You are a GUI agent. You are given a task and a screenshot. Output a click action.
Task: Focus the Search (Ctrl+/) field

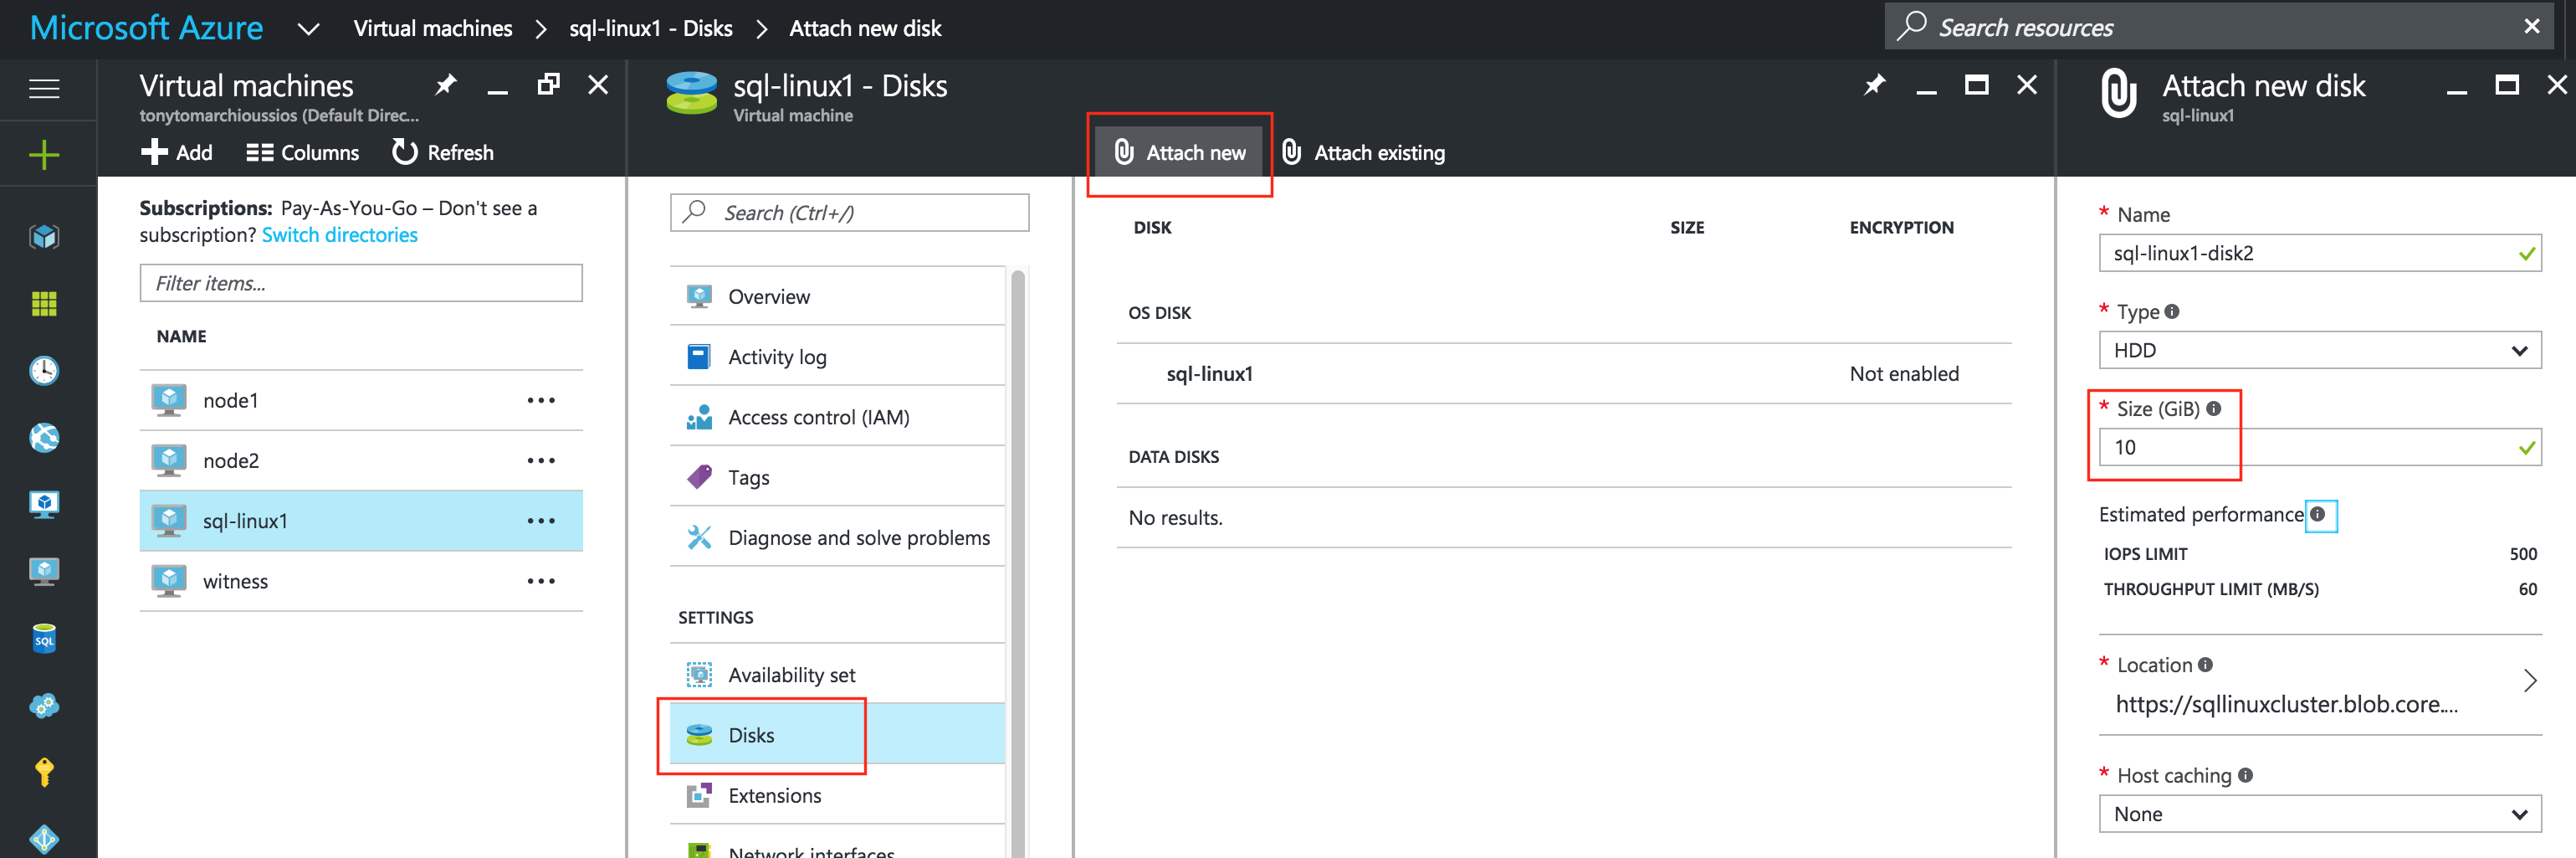(x=849, y=212)
